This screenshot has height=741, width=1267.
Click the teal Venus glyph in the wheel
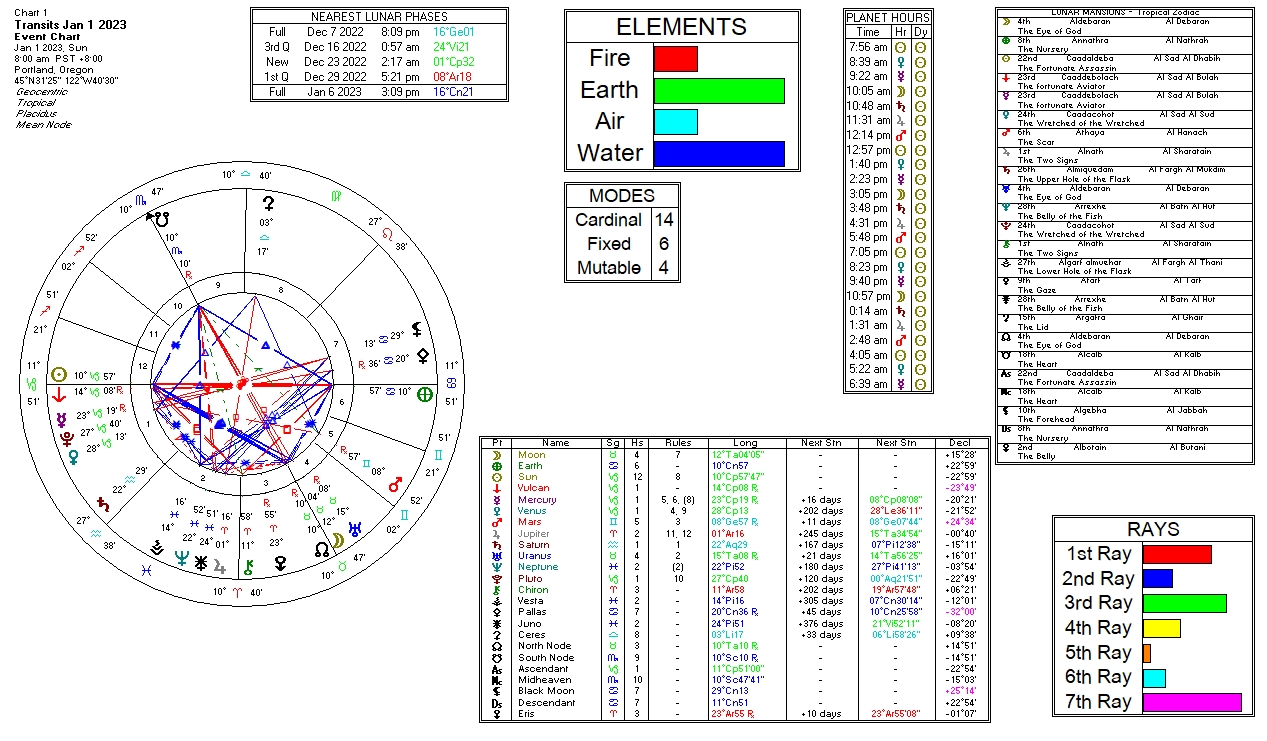(x=73, y=457)
